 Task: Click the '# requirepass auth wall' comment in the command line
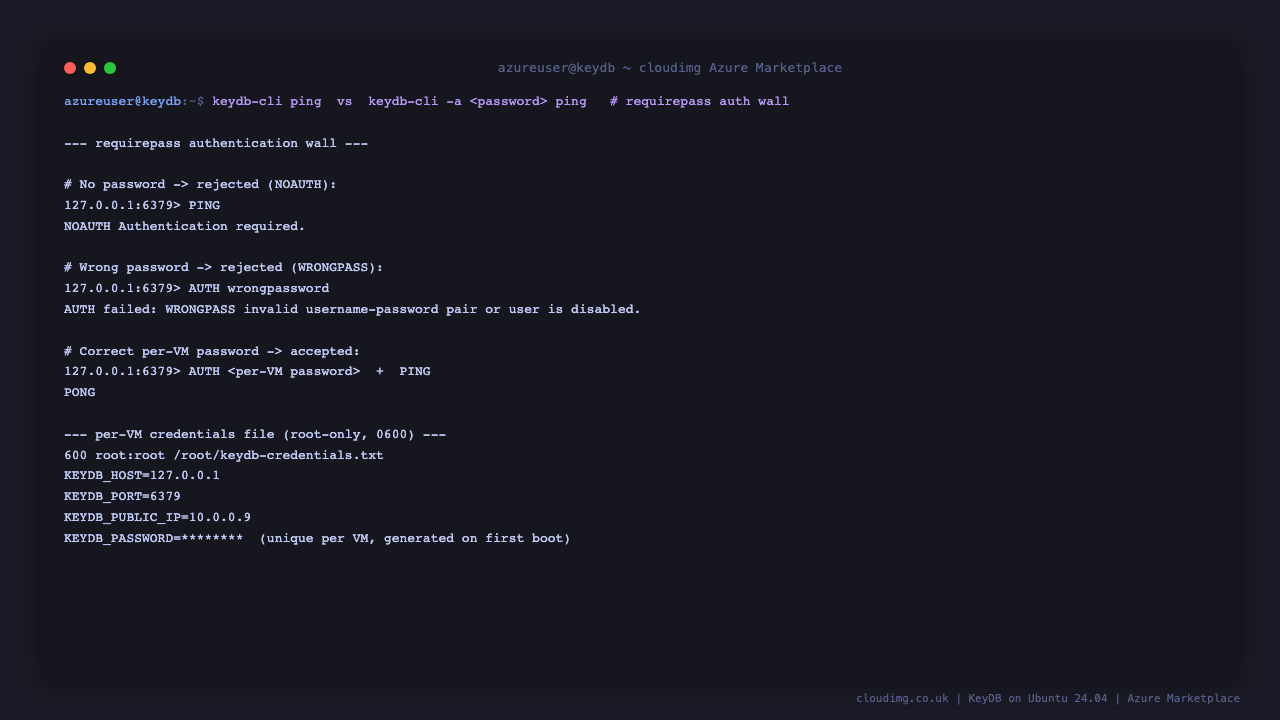pyautogui.click(x=699, y=102)
